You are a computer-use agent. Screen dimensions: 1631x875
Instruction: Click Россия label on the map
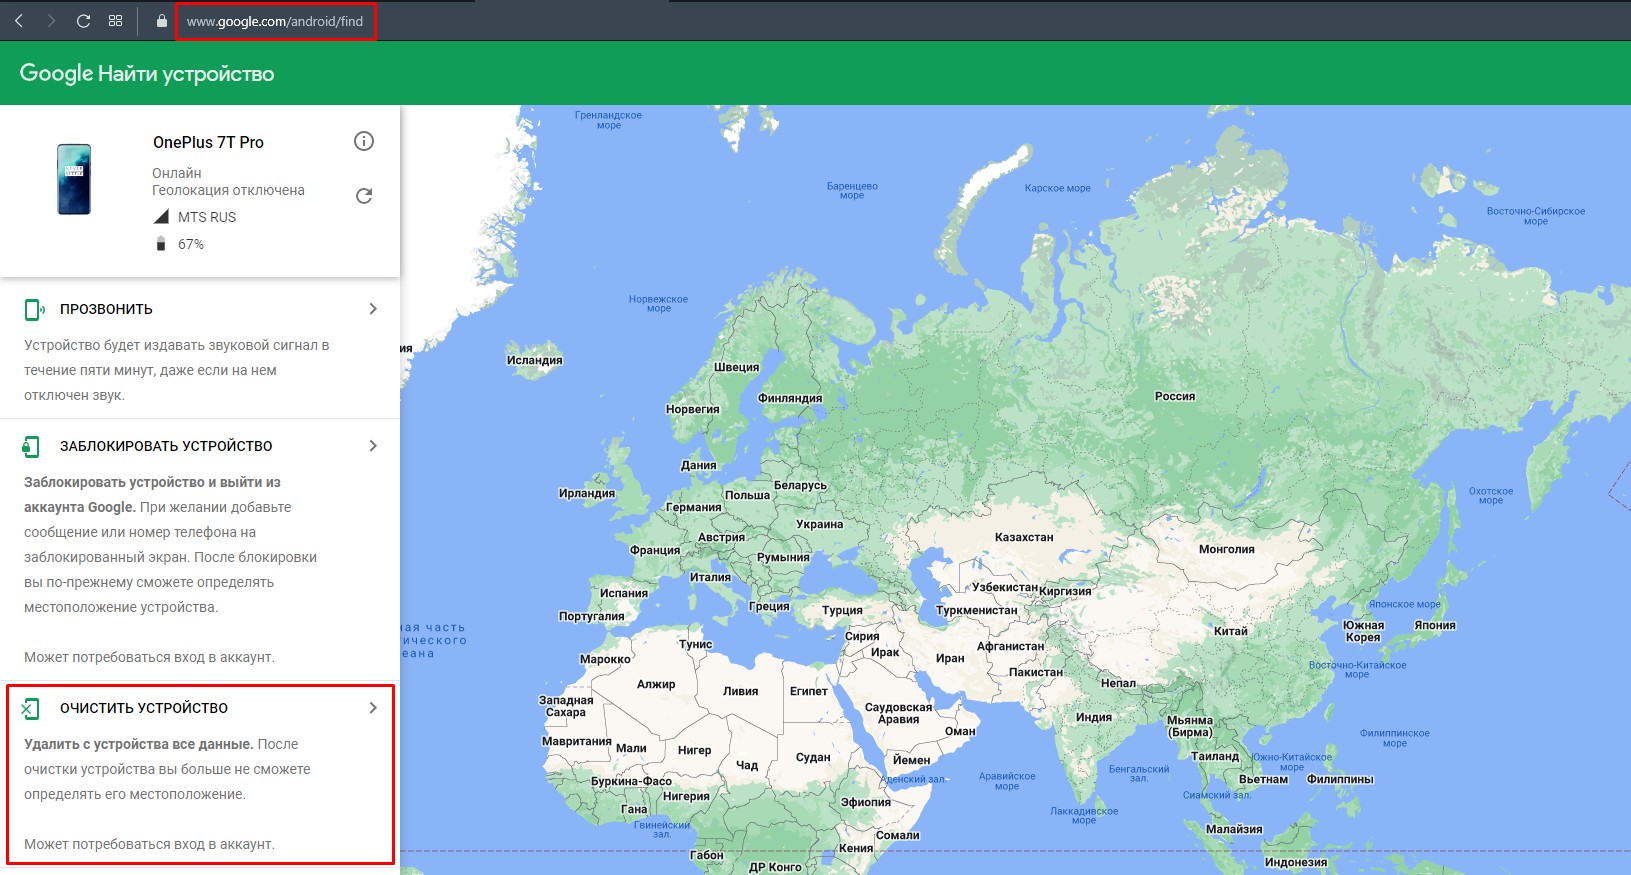click(x=1175, y=396)
